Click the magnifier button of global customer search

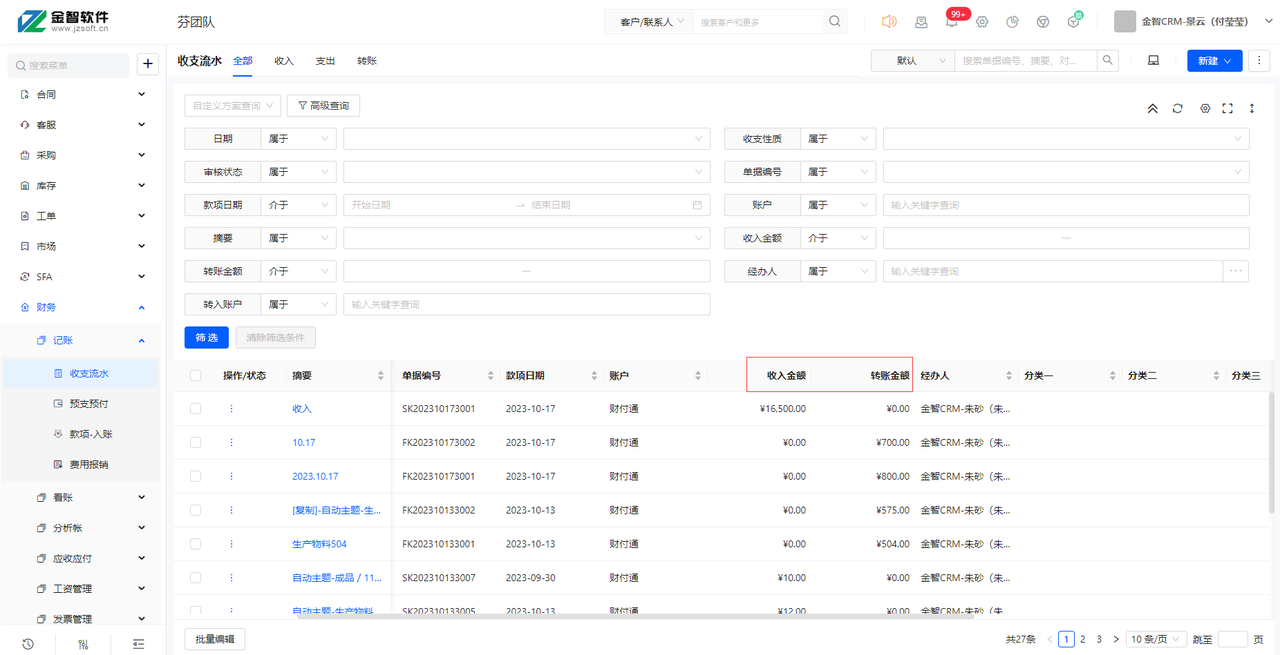coord(835,21)
